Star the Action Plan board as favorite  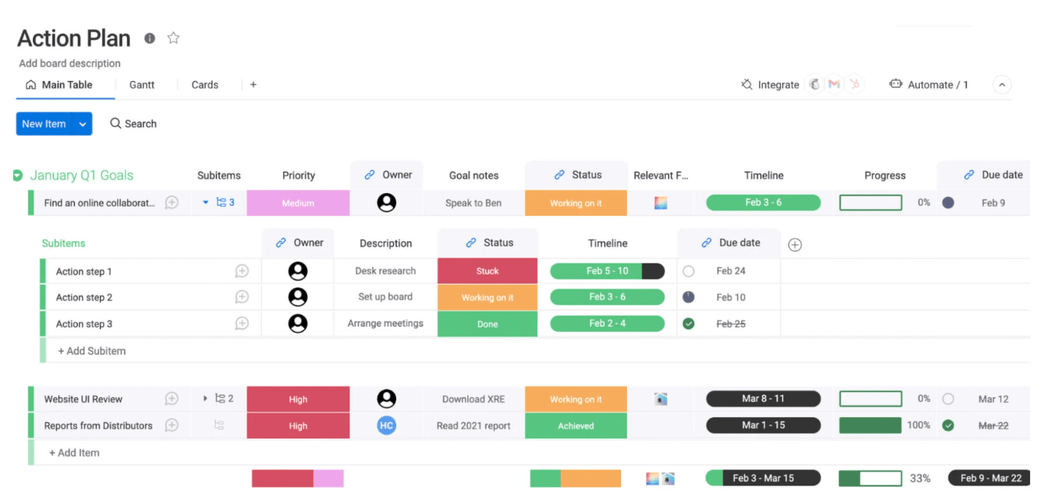click(x=173, y=38)
